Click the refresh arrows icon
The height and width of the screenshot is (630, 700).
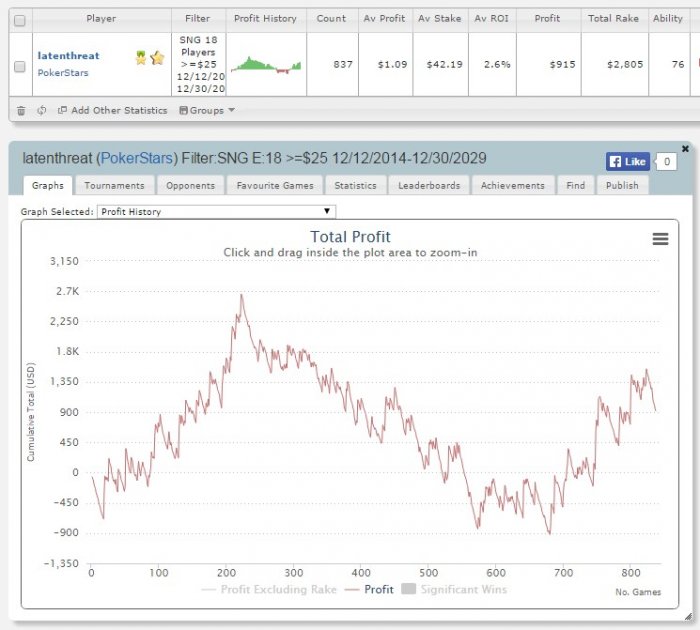coord(42,110)
